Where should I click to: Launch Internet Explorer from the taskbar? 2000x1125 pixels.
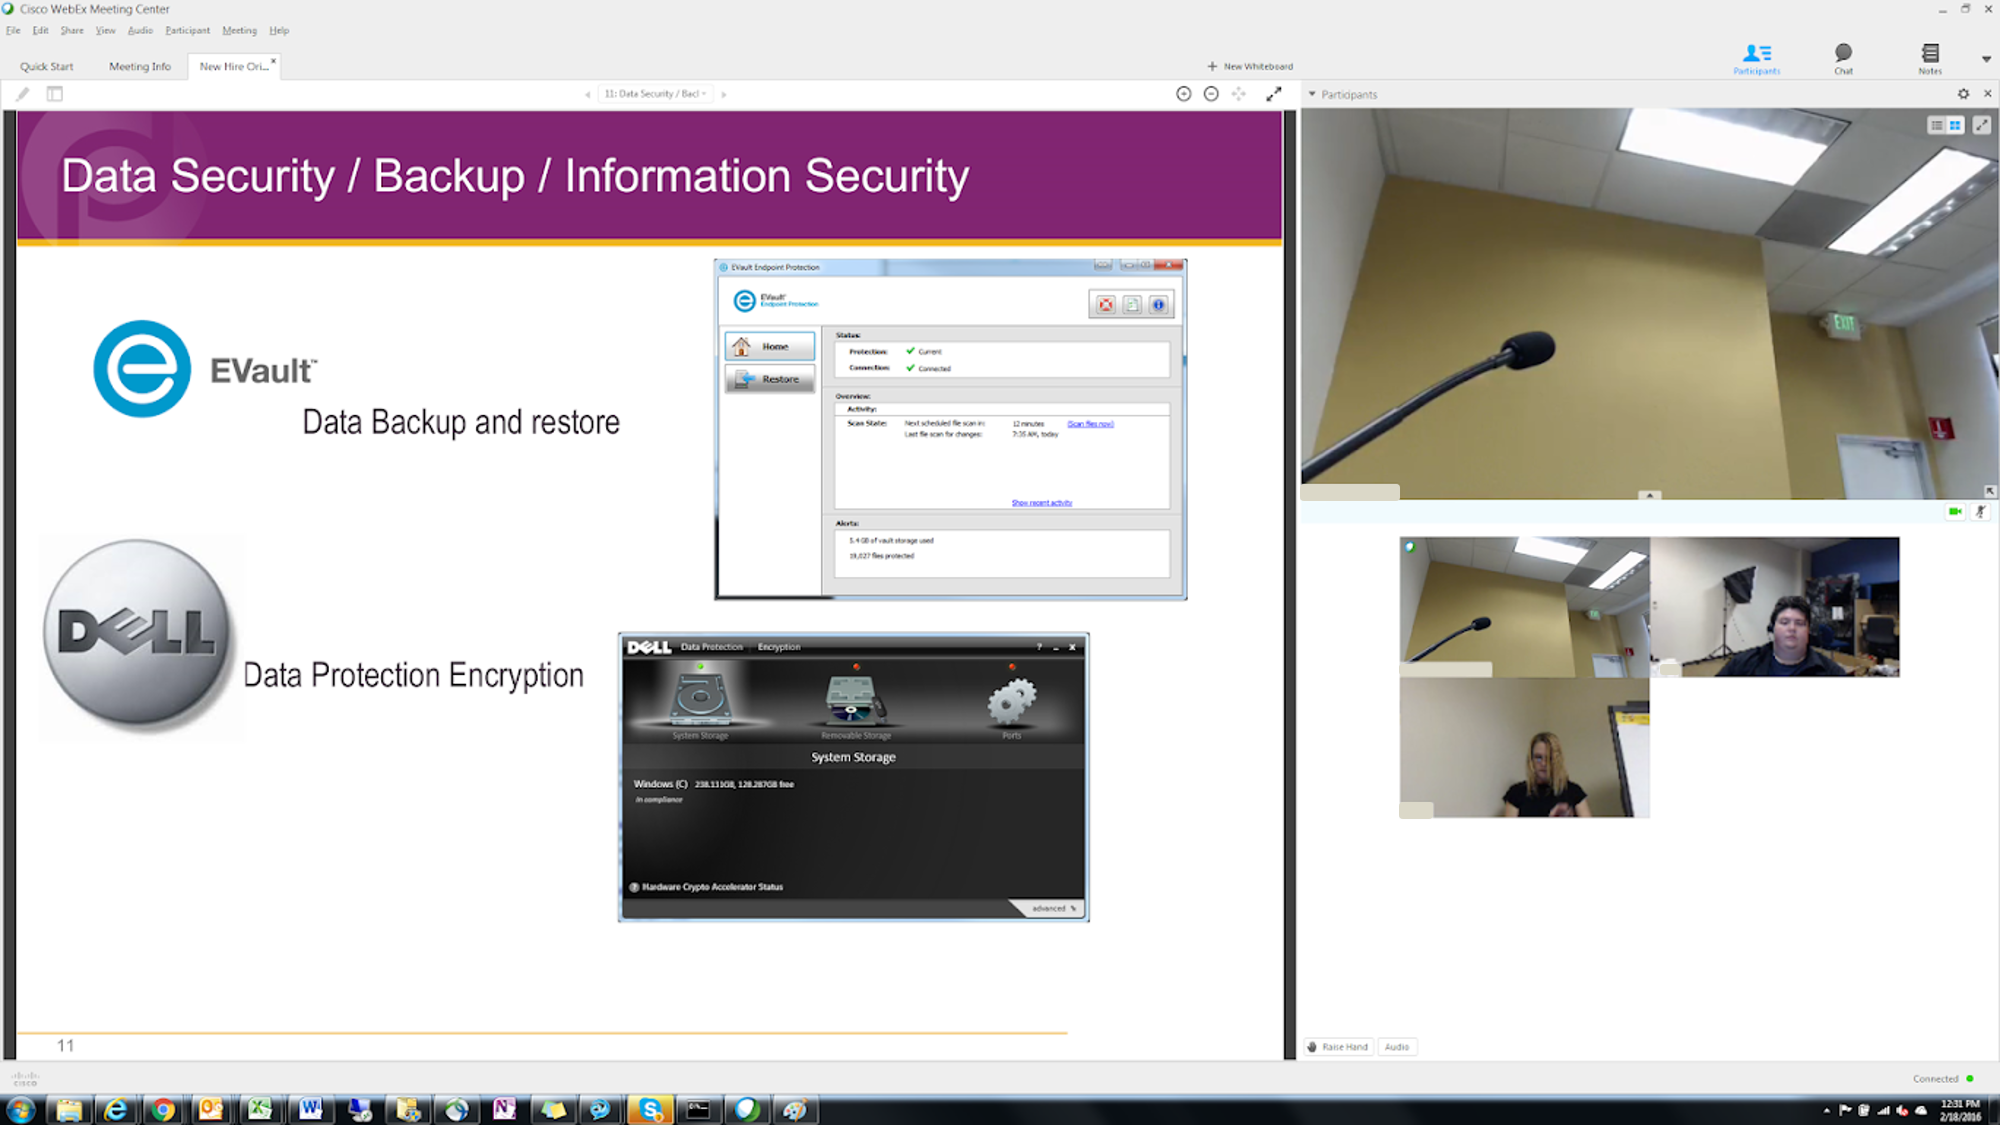116,1109
